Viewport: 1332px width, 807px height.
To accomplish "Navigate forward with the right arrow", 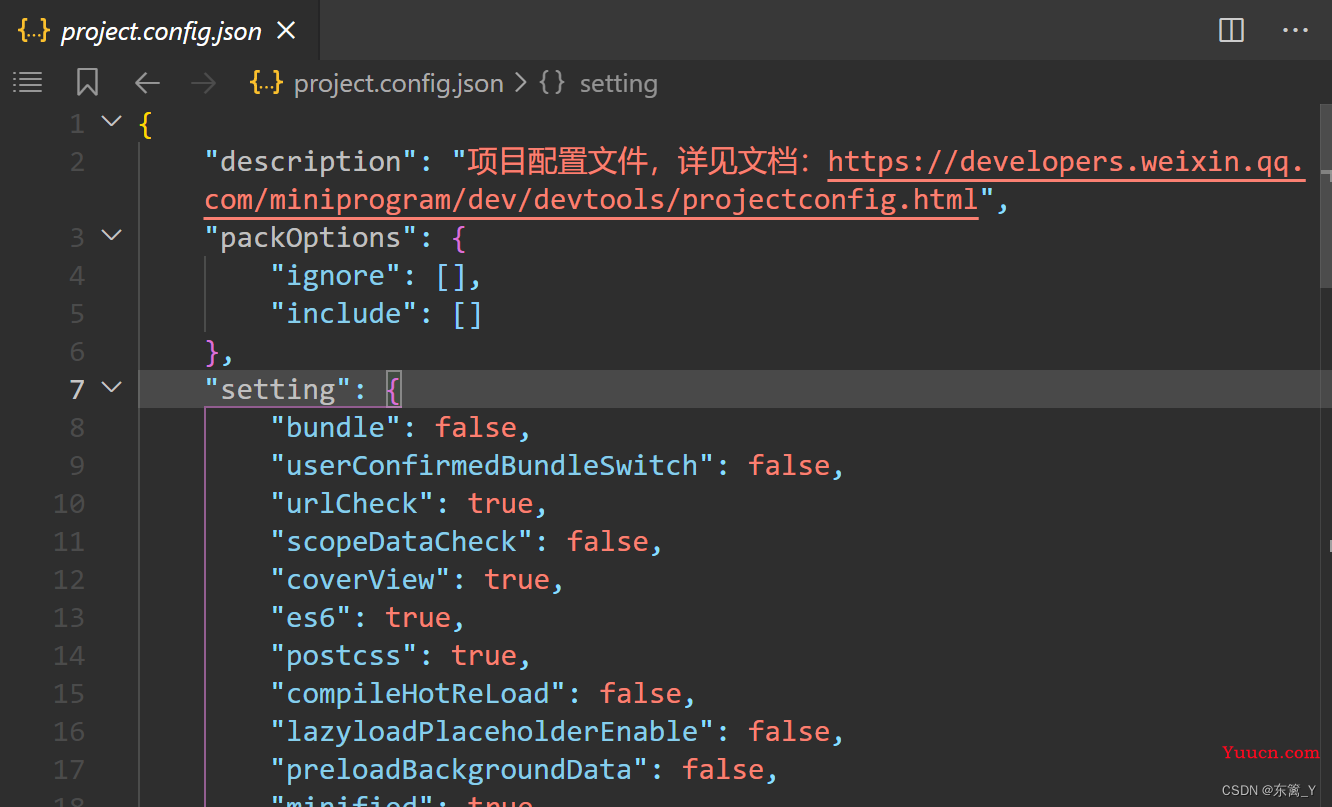I will click(x=203, y=83).
